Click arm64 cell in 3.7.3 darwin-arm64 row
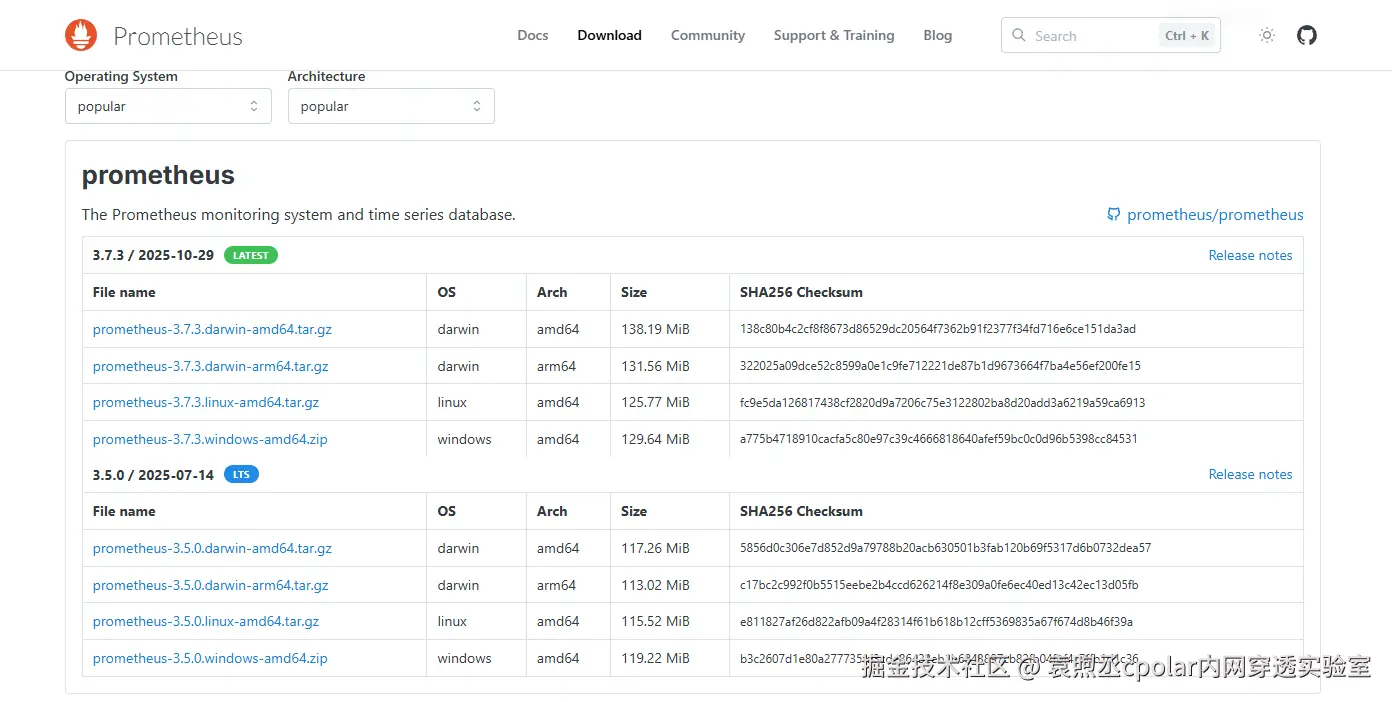This screenshot has height=702, width=1392. pos(556,366)
